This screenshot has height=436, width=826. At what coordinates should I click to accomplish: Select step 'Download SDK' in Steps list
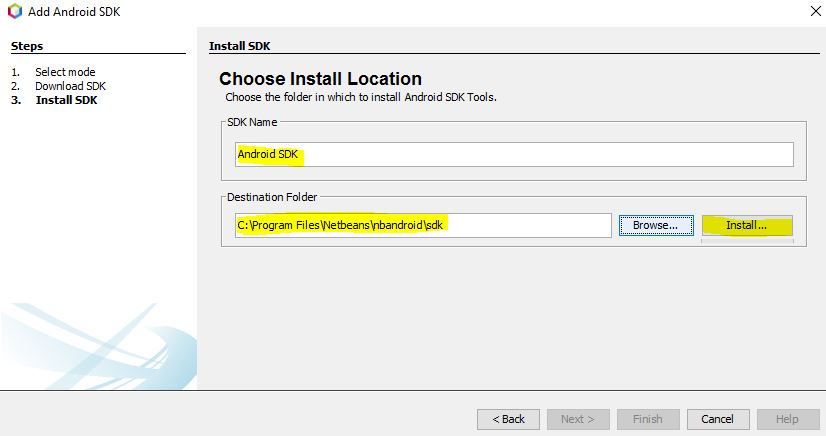coord(71,86)
